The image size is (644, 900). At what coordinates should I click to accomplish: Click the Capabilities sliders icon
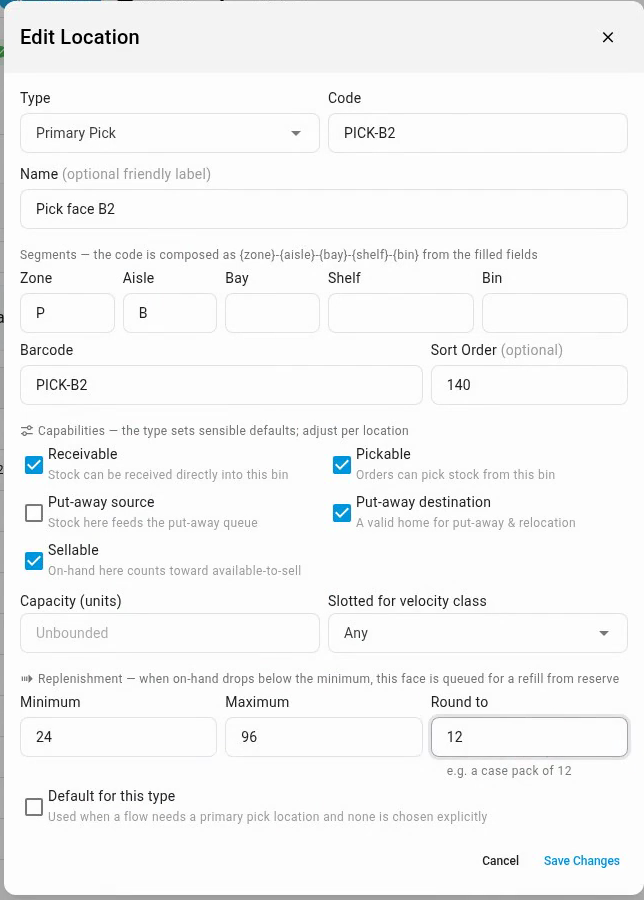tap(27, 430)
